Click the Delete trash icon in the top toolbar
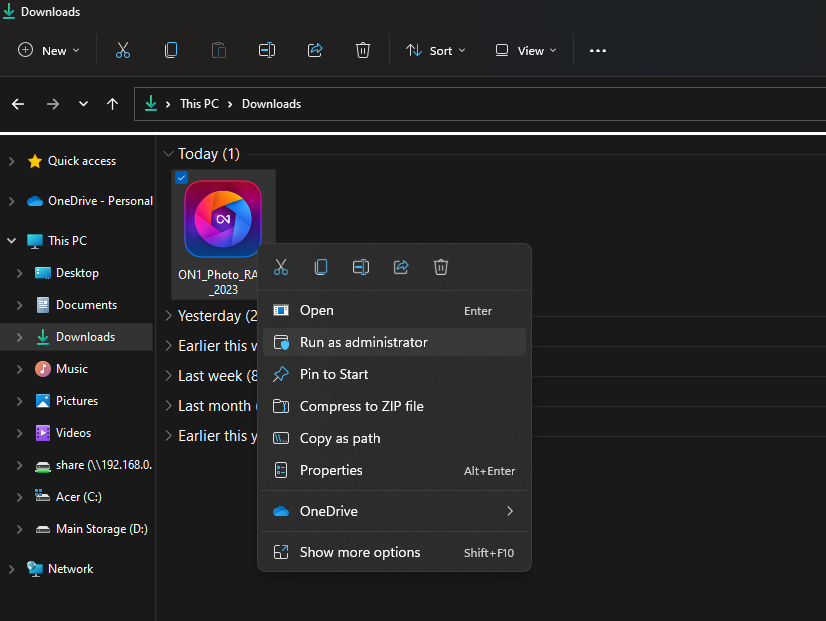Screen dimensions: 826x621 pos(362,51)
